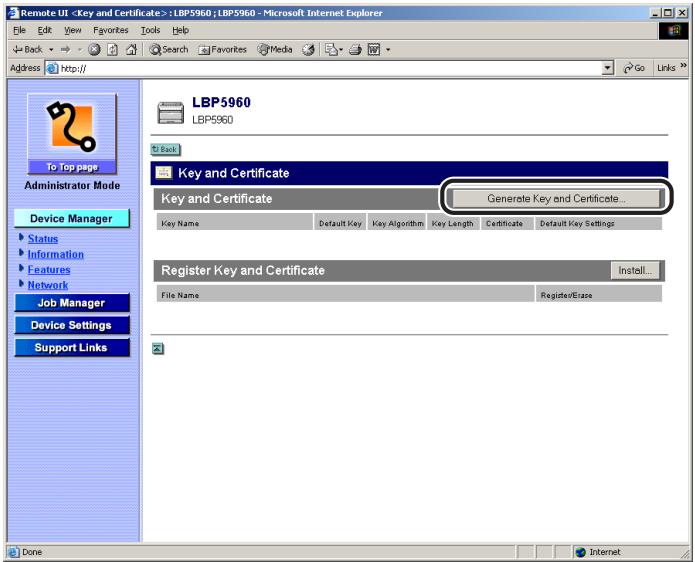Open the Mail icon dropdown arrow
This screenshot has width=695, height=562.
point(341,50)
